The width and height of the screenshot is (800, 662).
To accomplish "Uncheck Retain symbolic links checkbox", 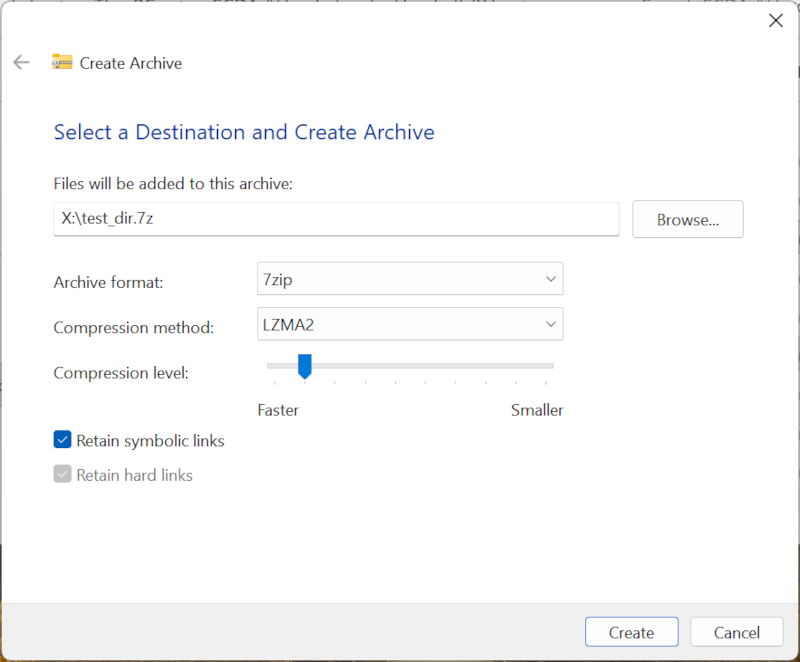I will (x=62, y=440).
